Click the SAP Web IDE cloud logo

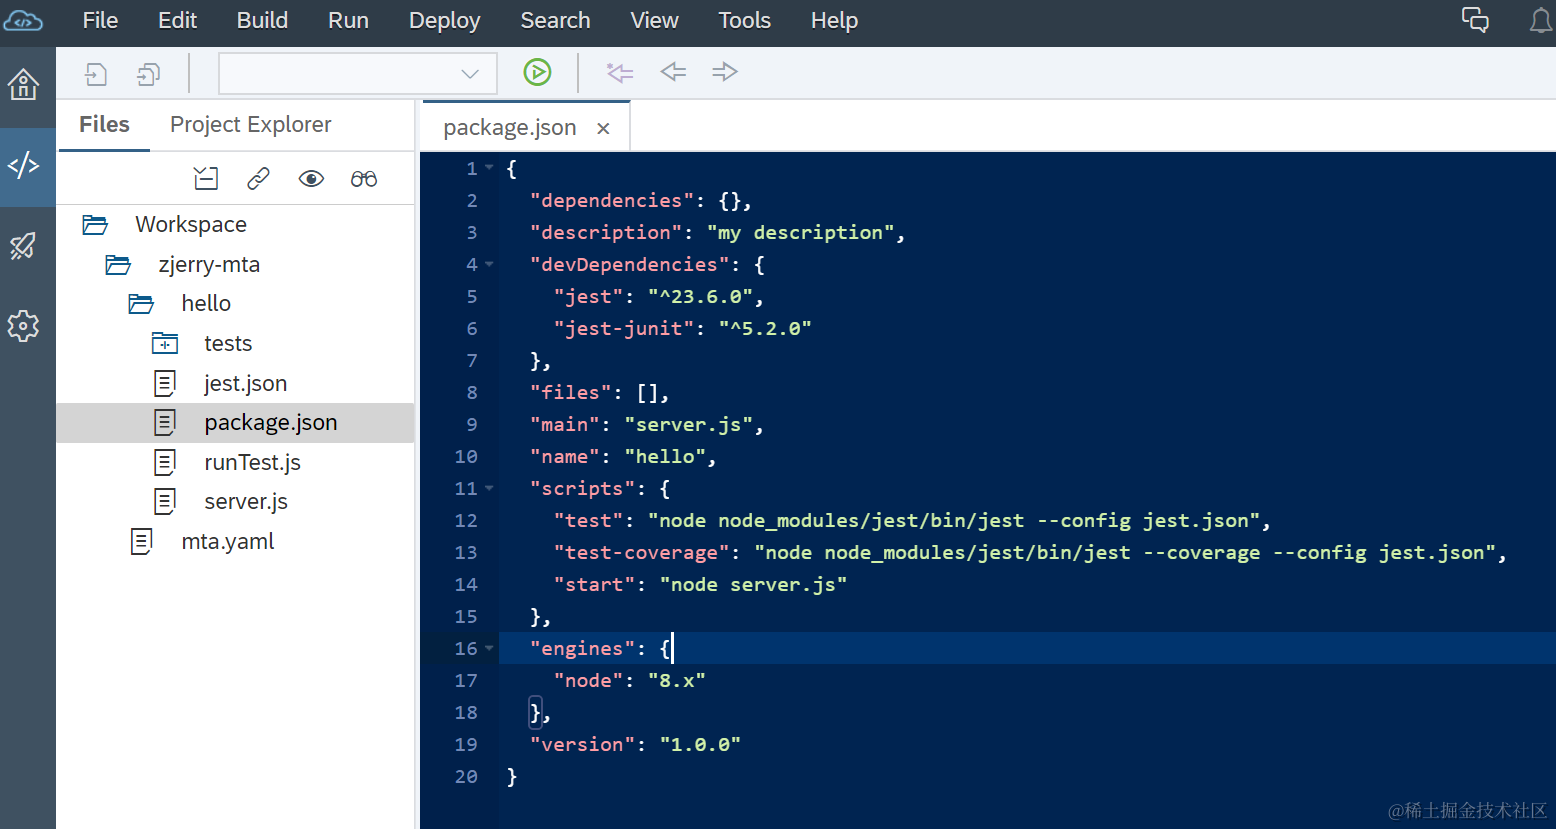(x=23, y=21)
